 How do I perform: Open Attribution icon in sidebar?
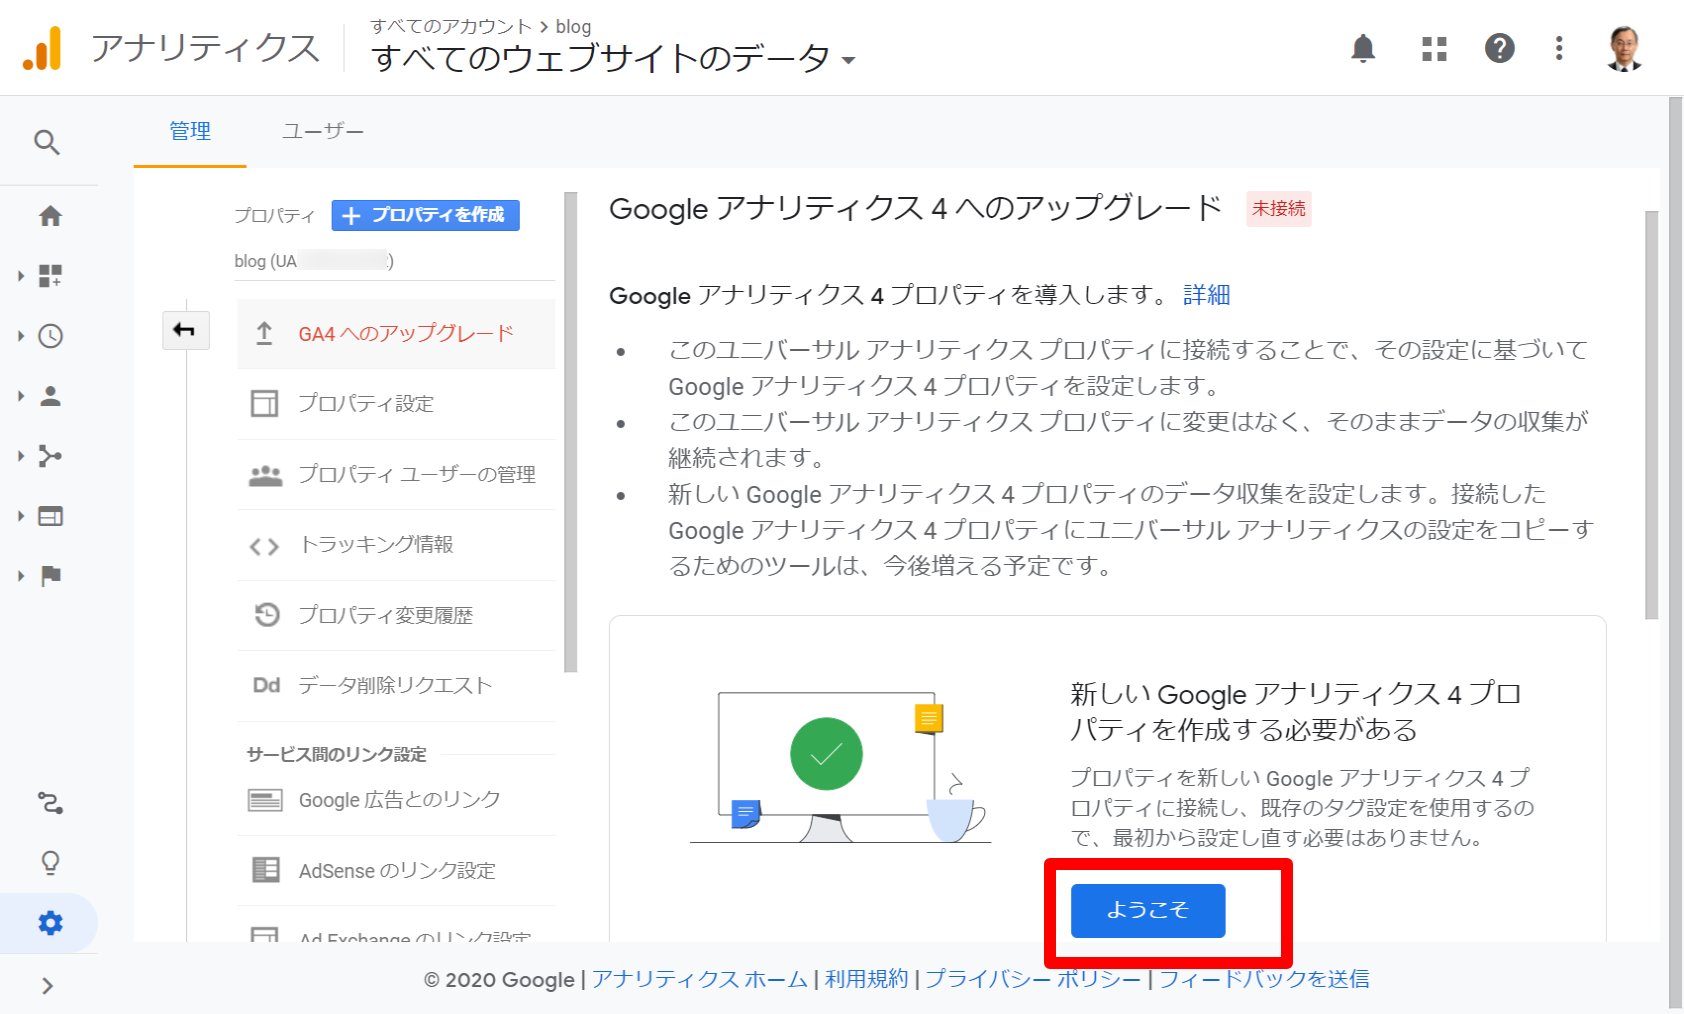pyautogui.click(x=50, y=803)
